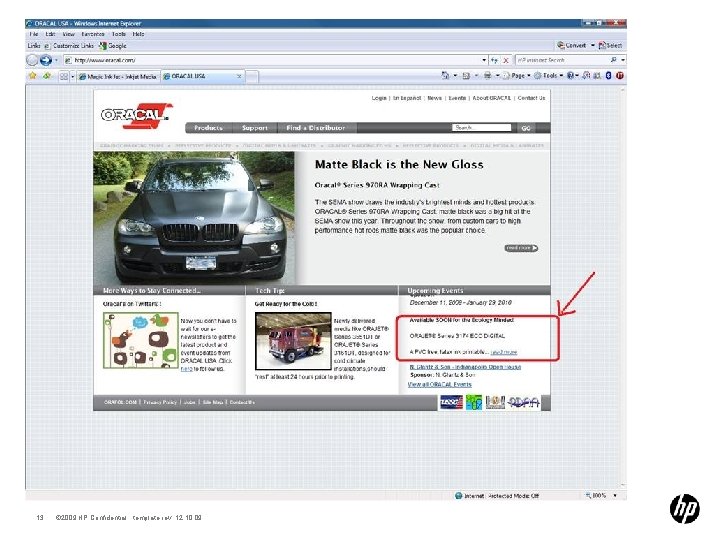The width and height of the screenshot is (720, 540).
Task: Open recent pages dropdown by Forward button
Action: [56, 60]
